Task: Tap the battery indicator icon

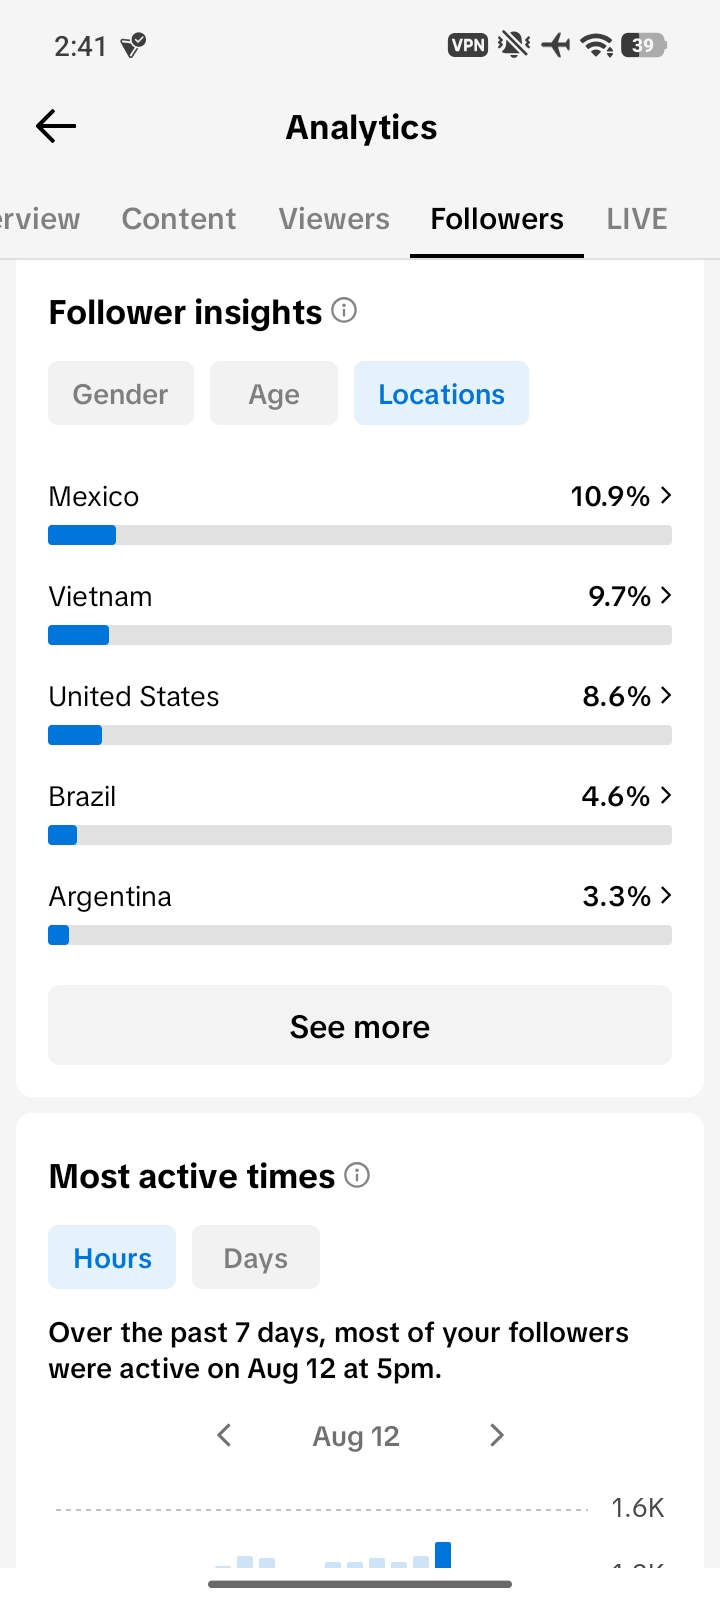Action: pyautogui.click(x=644, y=45)
